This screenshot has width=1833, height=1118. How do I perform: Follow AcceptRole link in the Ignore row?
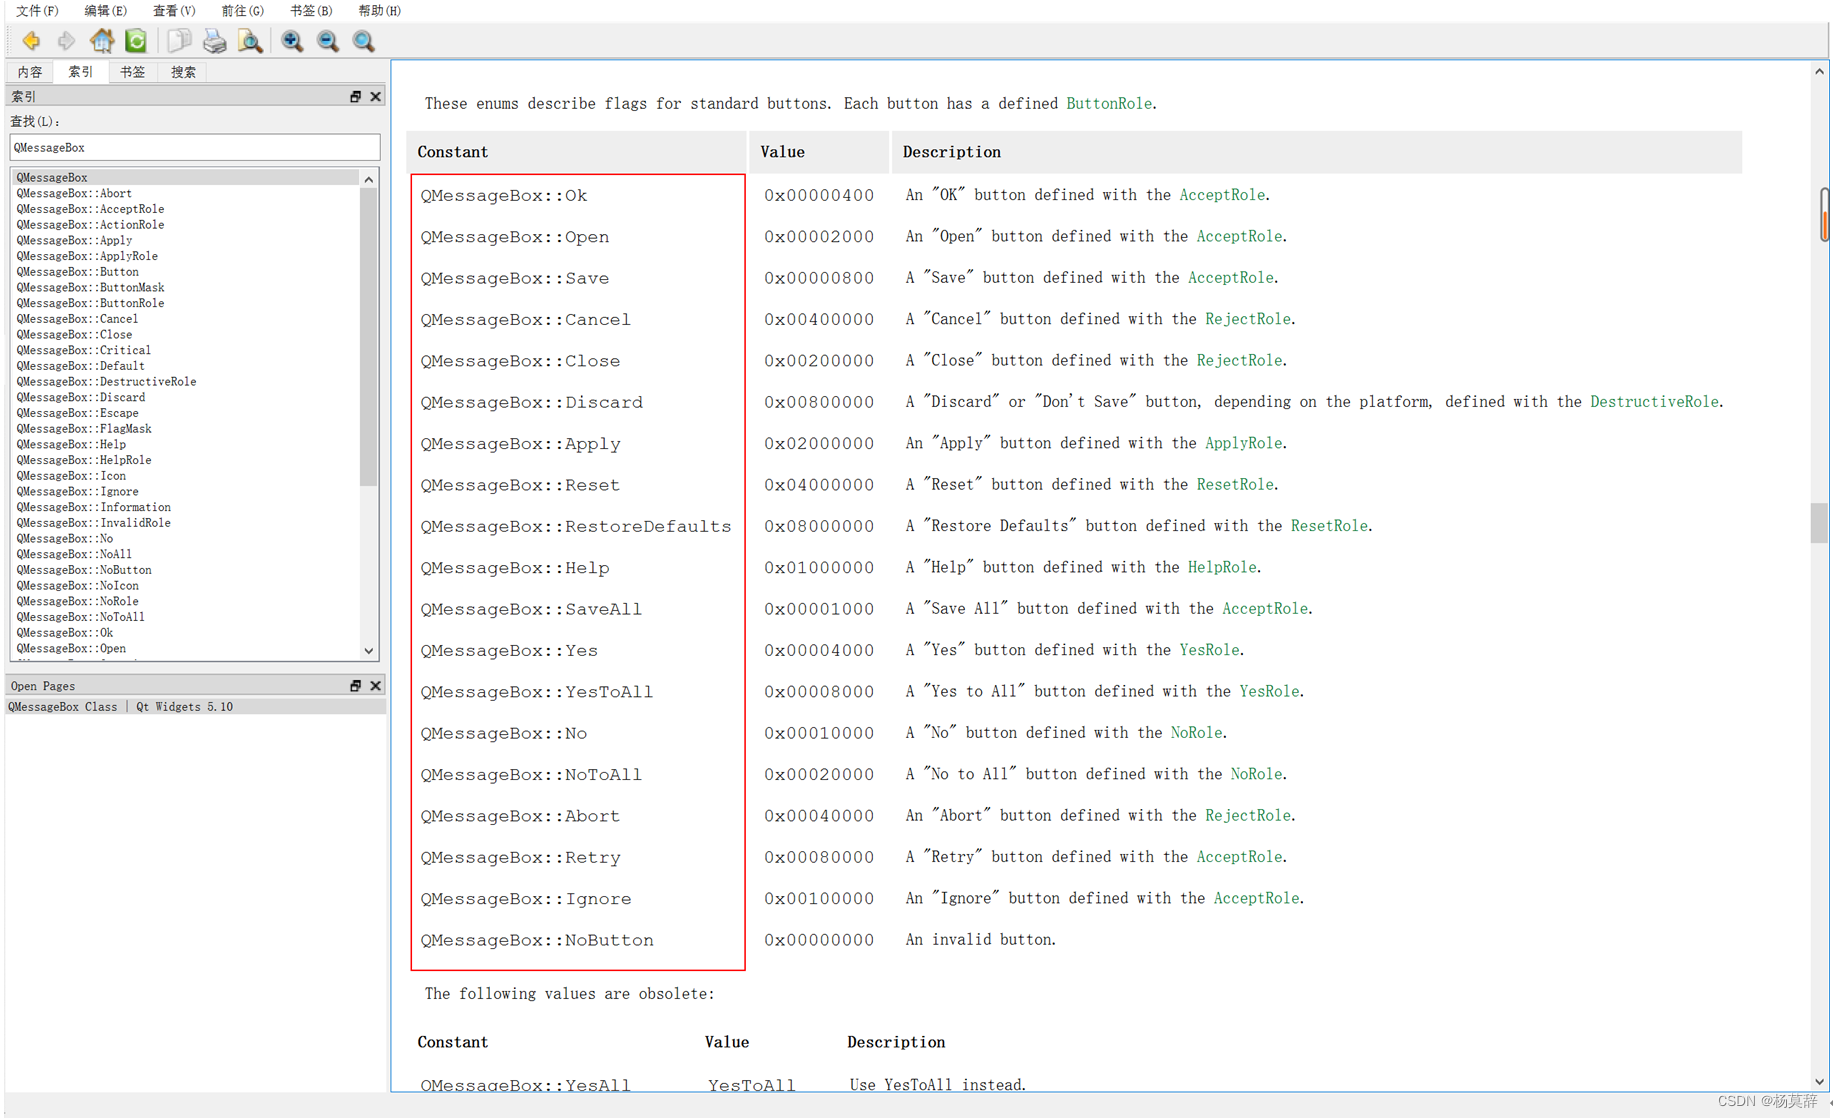[1256, 898]
